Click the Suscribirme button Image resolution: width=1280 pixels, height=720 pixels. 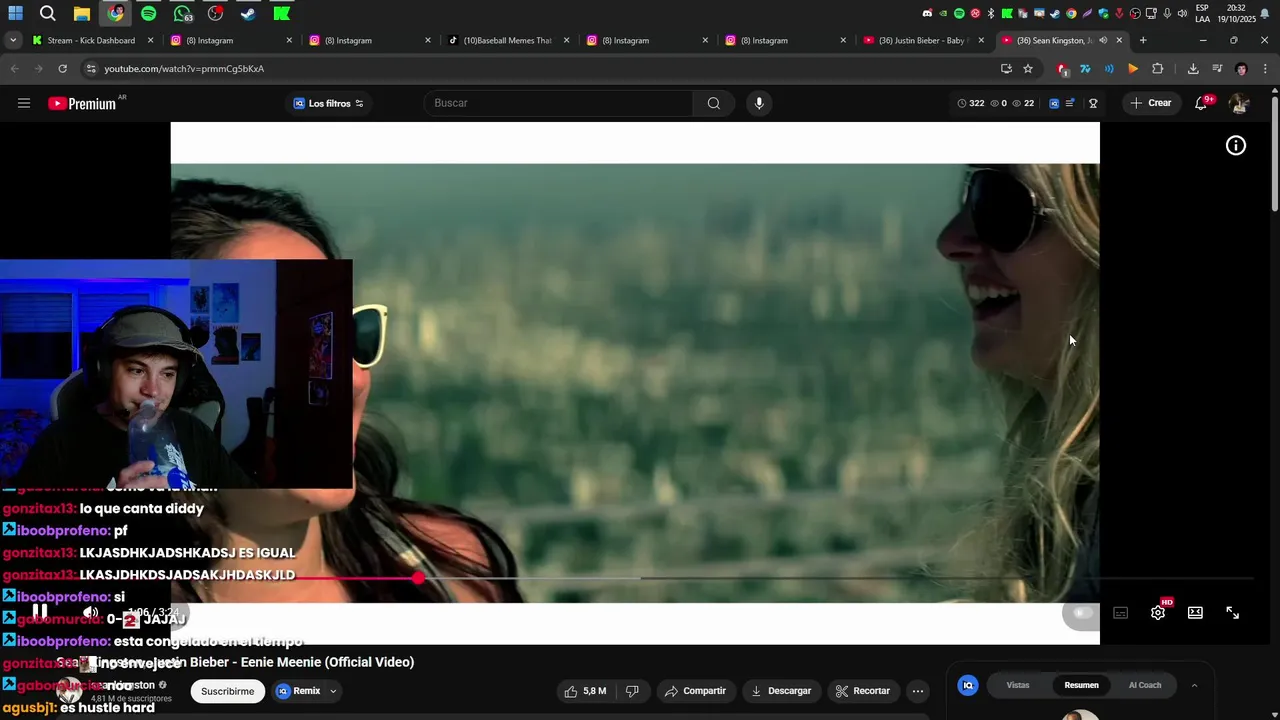pos(228,691)
